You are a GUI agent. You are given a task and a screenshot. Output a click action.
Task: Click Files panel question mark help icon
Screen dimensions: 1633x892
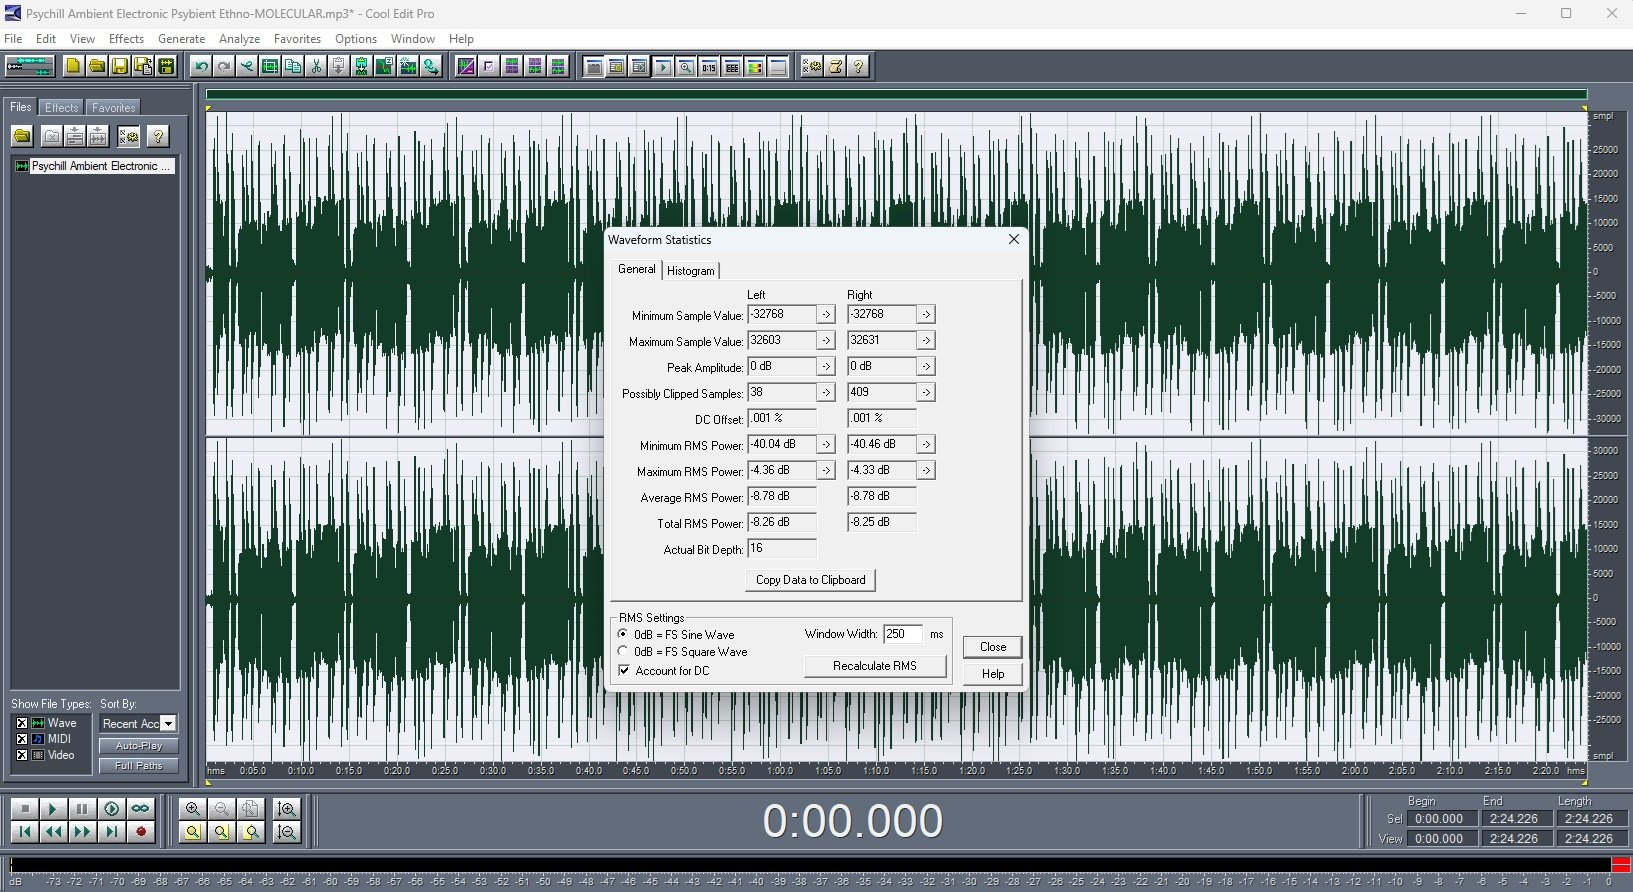click(158, 136)
